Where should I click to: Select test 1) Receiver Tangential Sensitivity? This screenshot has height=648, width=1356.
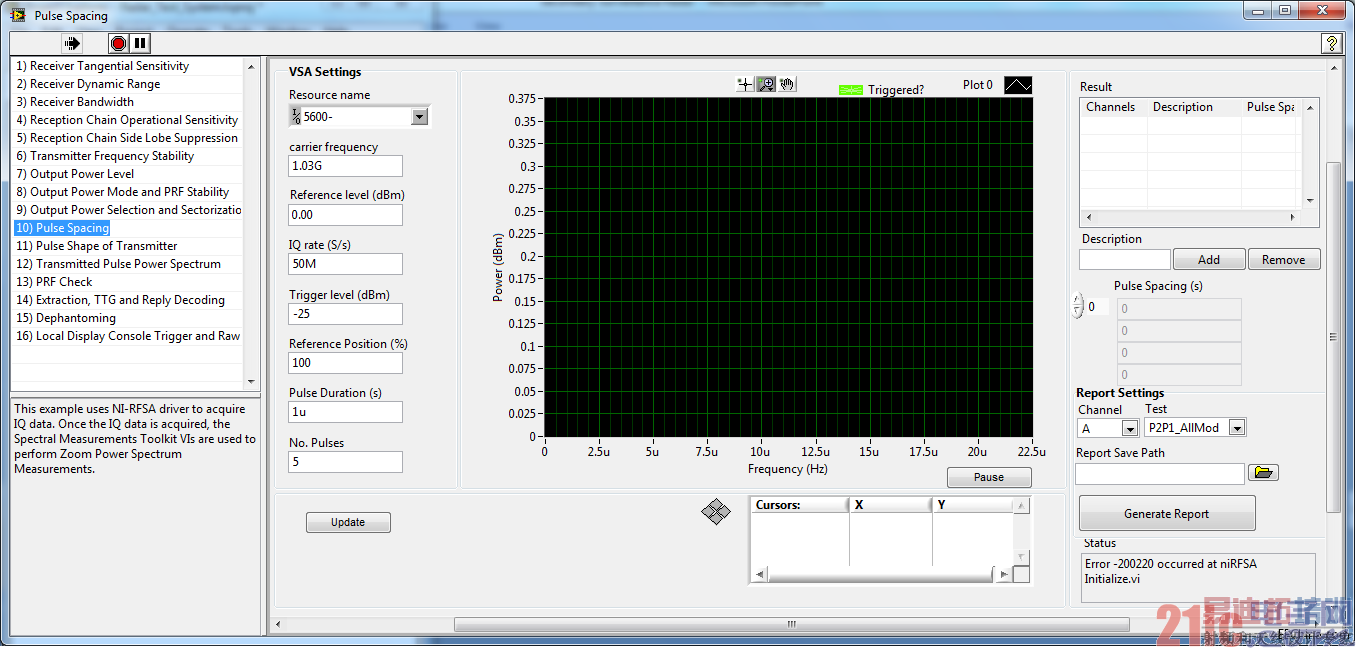127,66
